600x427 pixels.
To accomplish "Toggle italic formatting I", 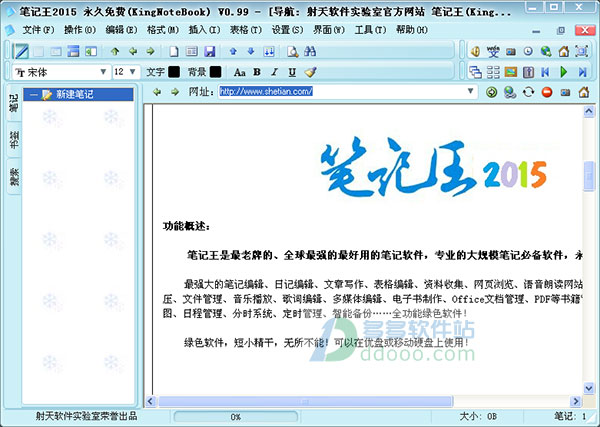I will [274, 72].
